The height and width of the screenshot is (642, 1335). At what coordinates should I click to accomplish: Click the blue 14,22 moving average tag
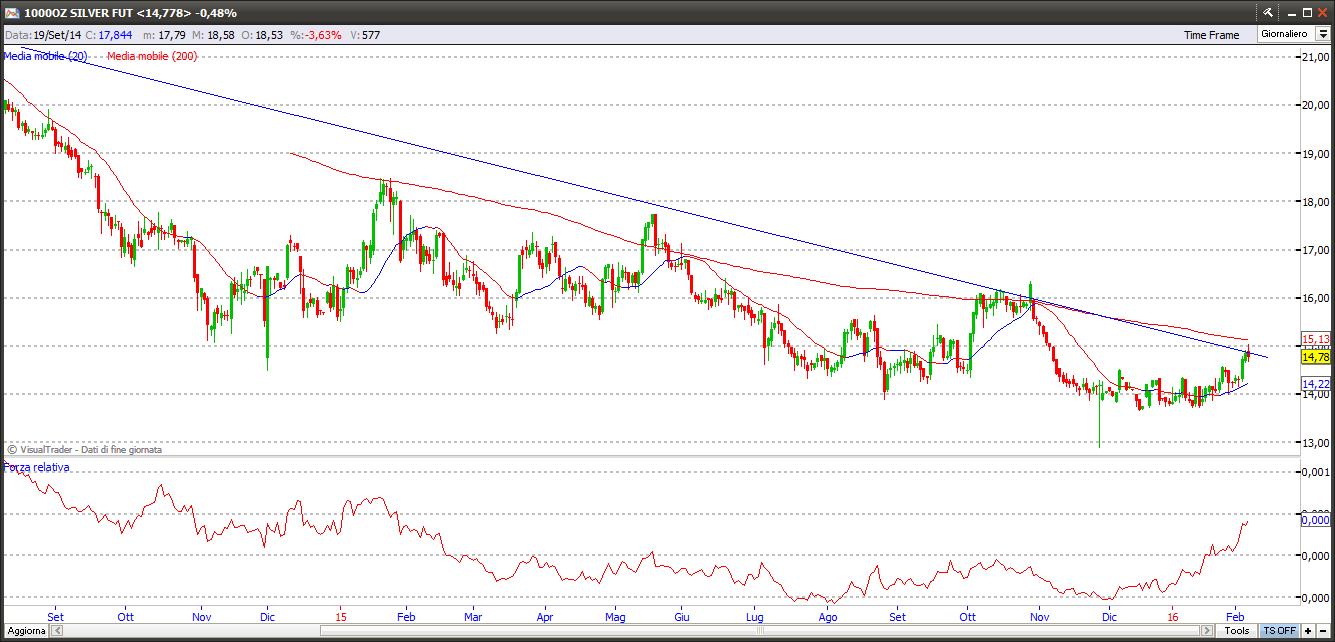pyautogui.click(x=1315, y=384)
